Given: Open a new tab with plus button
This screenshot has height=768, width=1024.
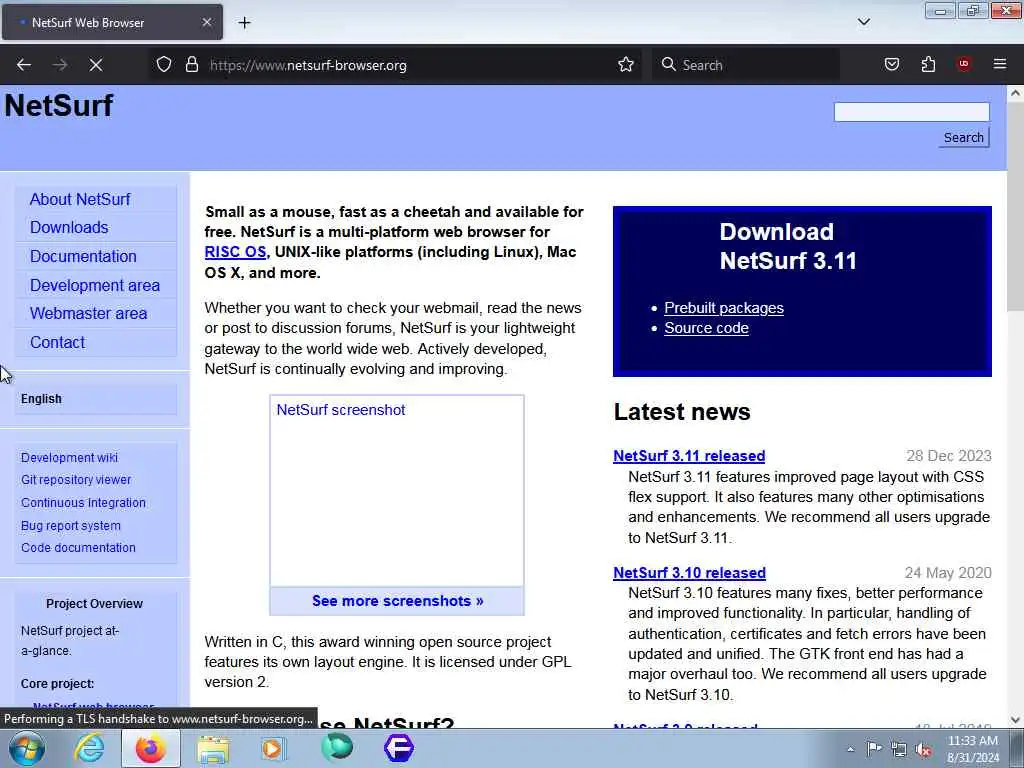Looking at the screenshot, I should 244,23.
